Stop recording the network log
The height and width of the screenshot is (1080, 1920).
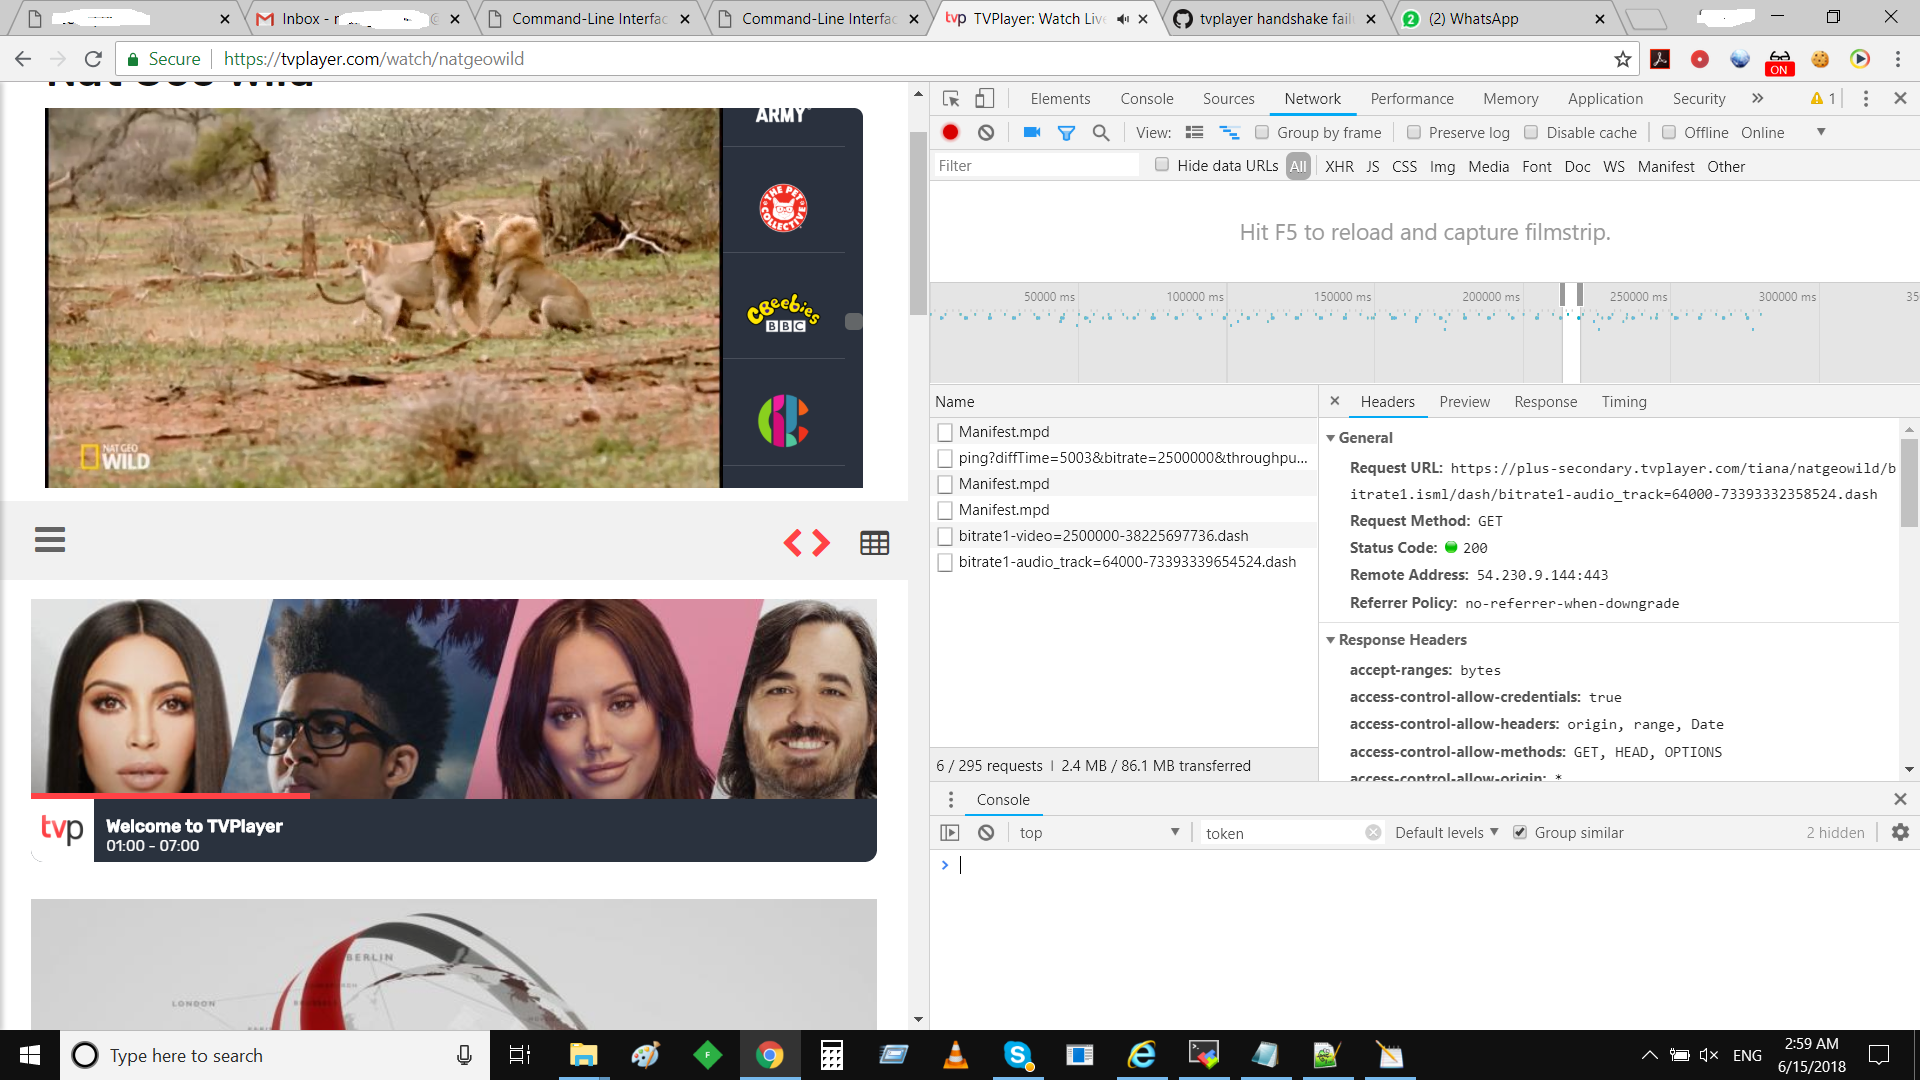(x=950, y=132)
